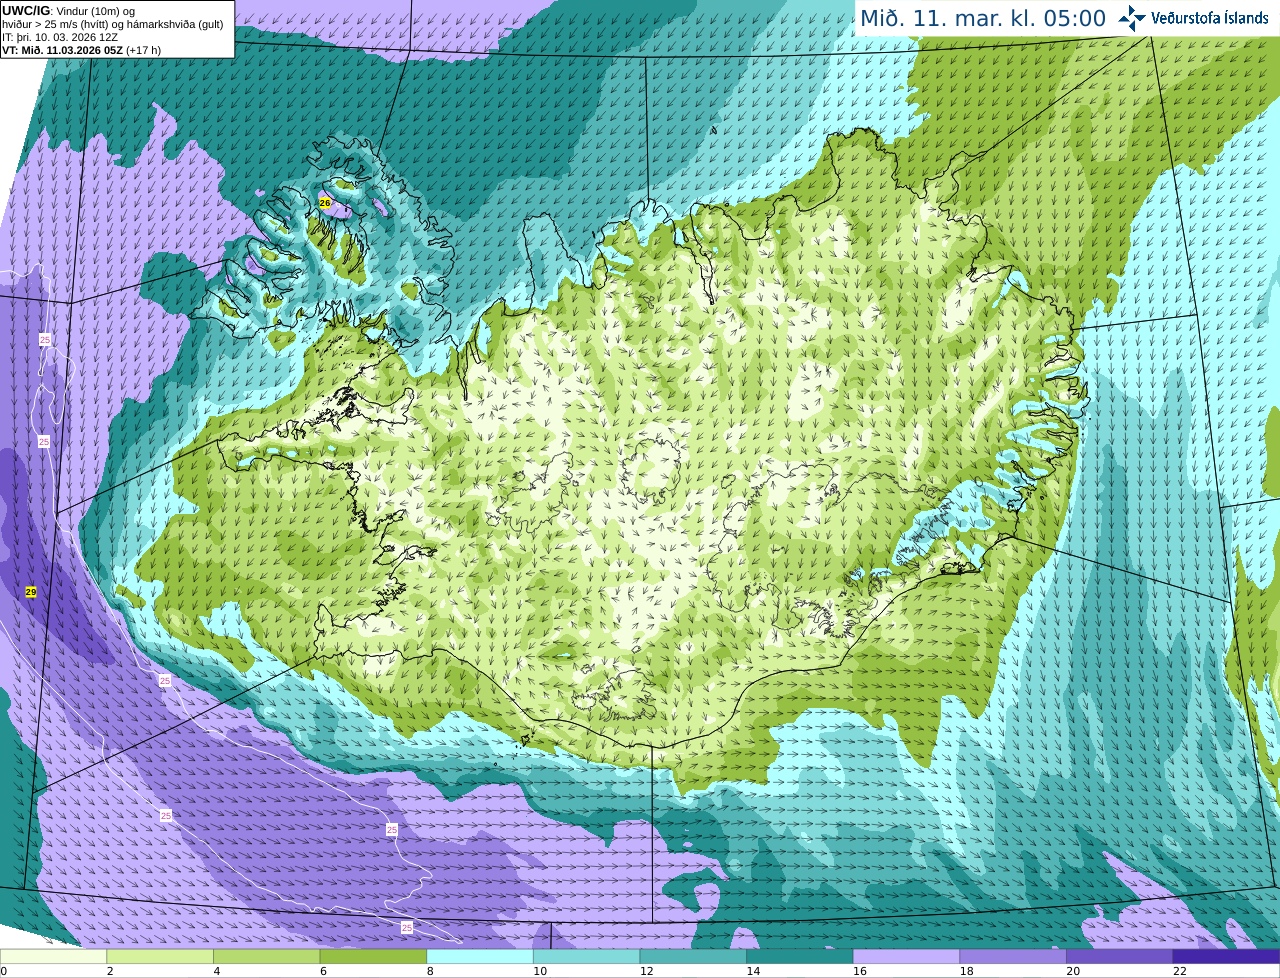Click the legend scale value 16
This screenshot has height=978, width=1280.
click(x=858, y=971)
